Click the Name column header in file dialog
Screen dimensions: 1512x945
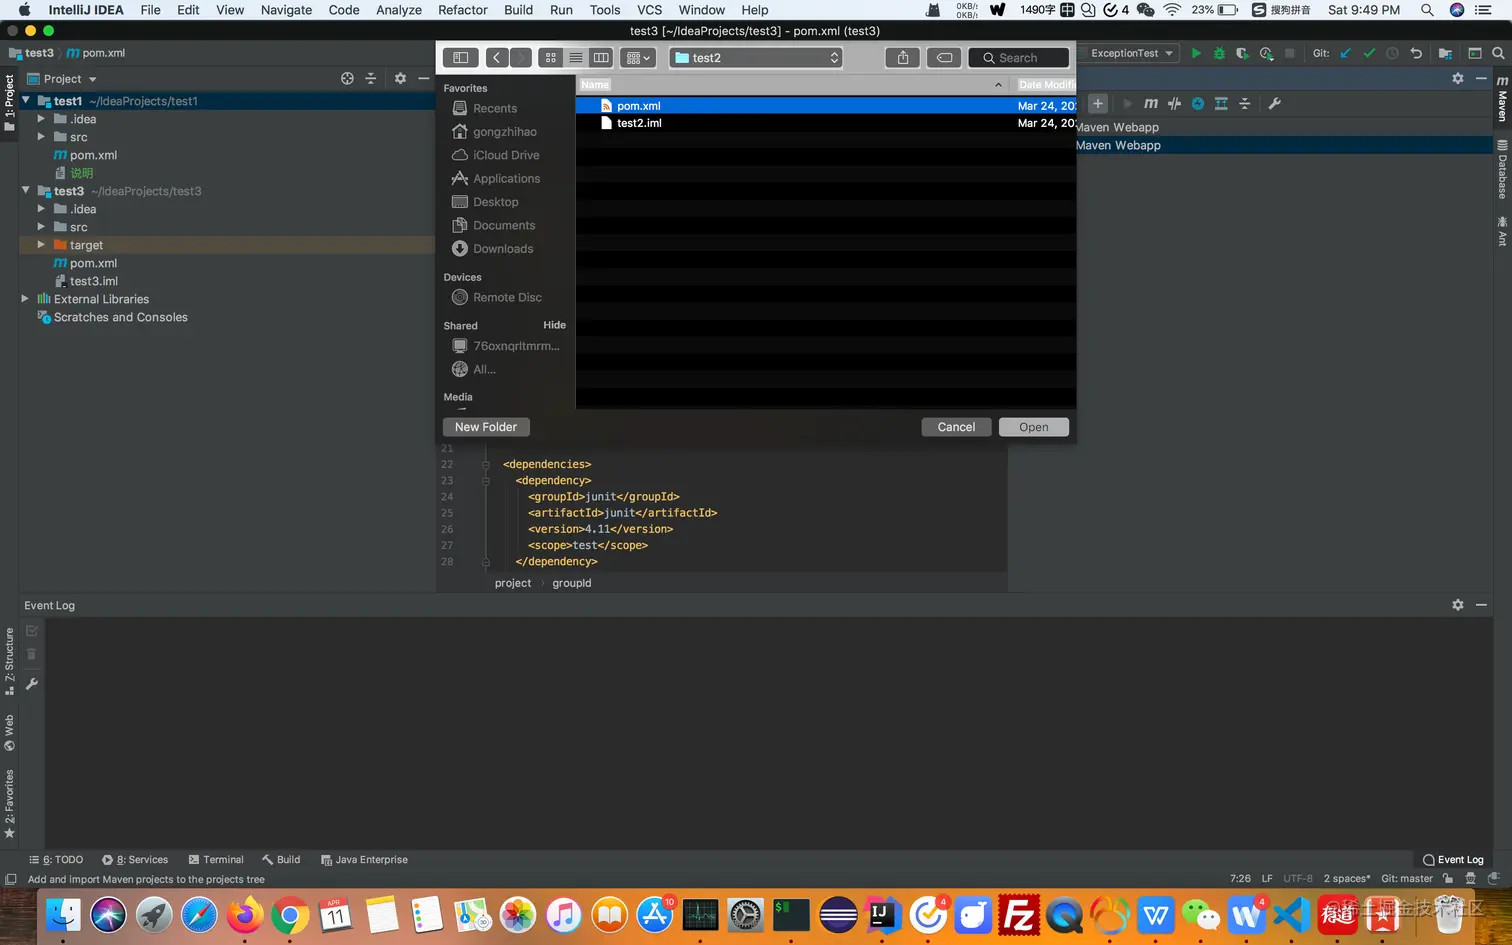coord(595,85)
